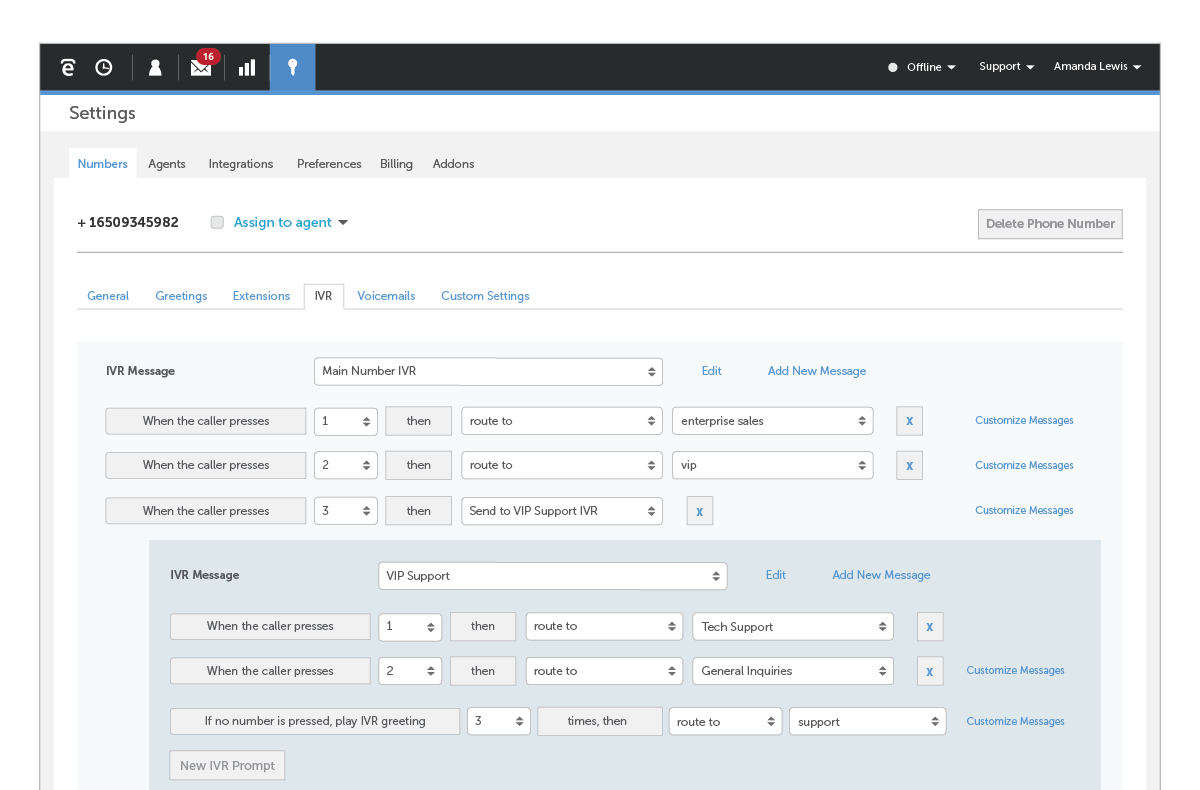Open the VIP Support IVR message dropdown
The image size is (1200, 790).
coord(552,576)
